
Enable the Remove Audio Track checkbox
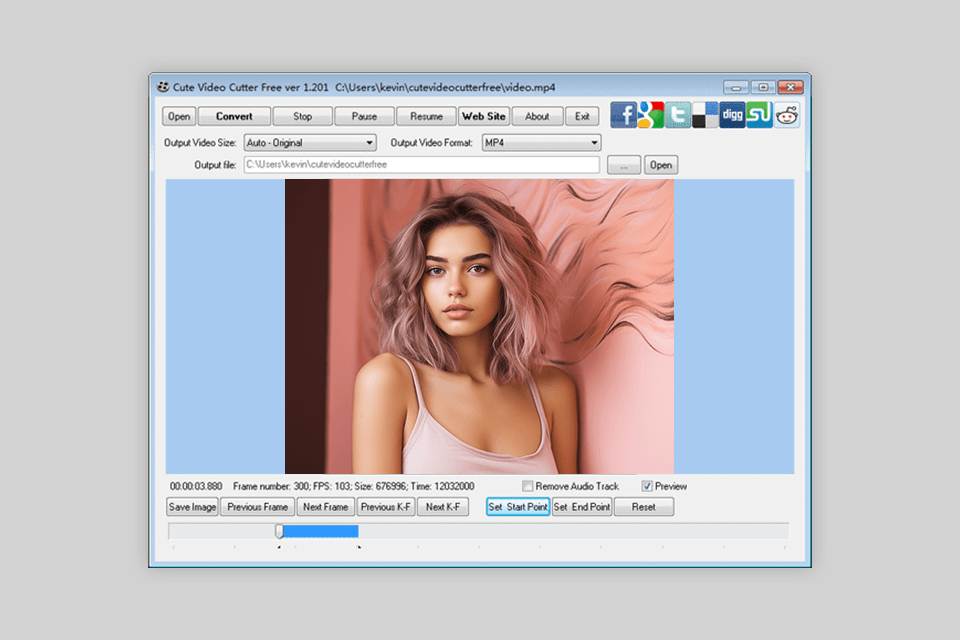tap(527, 486)
